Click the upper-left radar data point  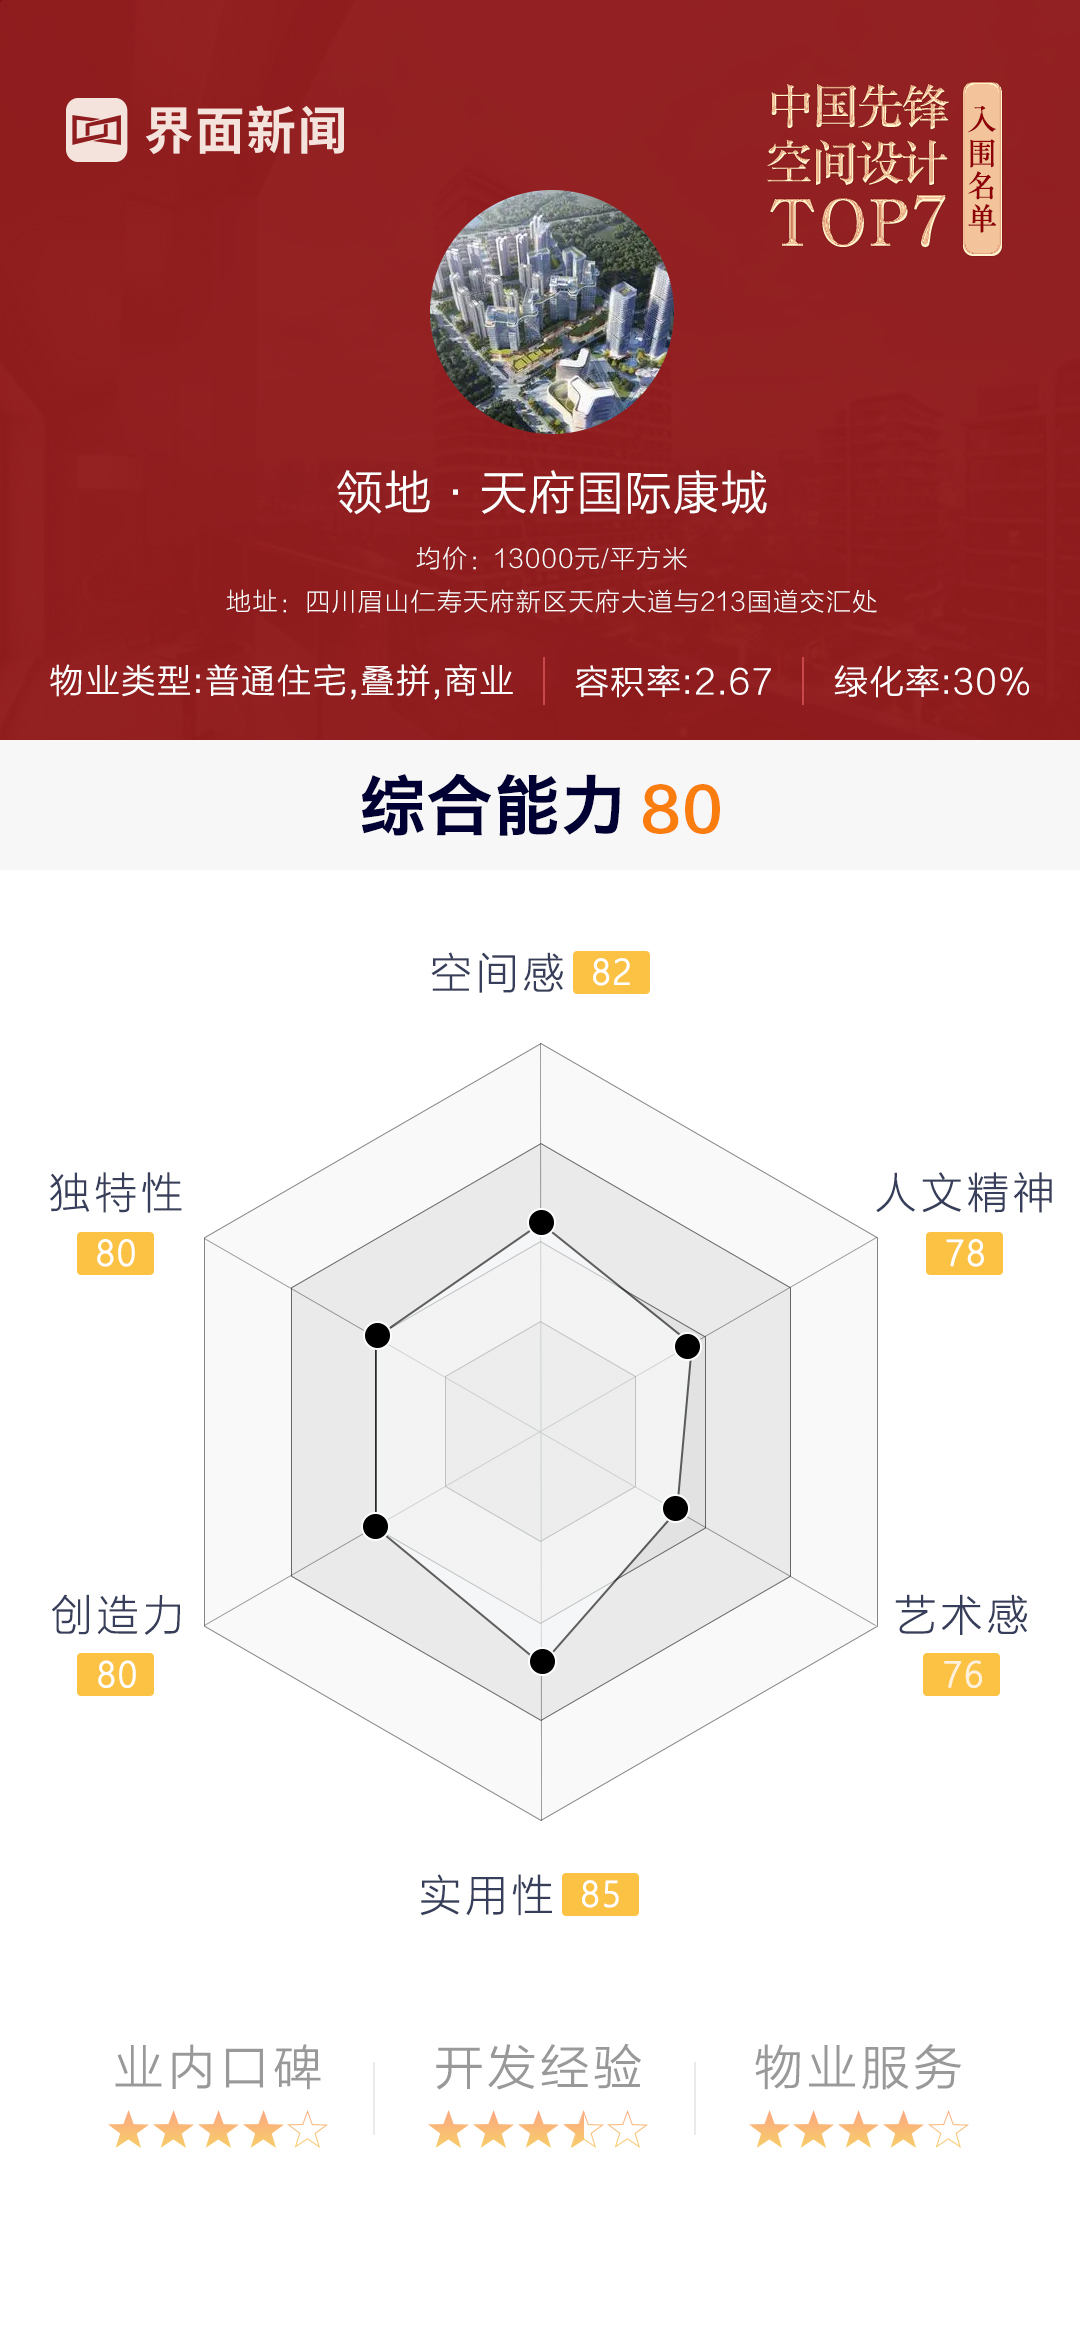tap(377, 1335)
